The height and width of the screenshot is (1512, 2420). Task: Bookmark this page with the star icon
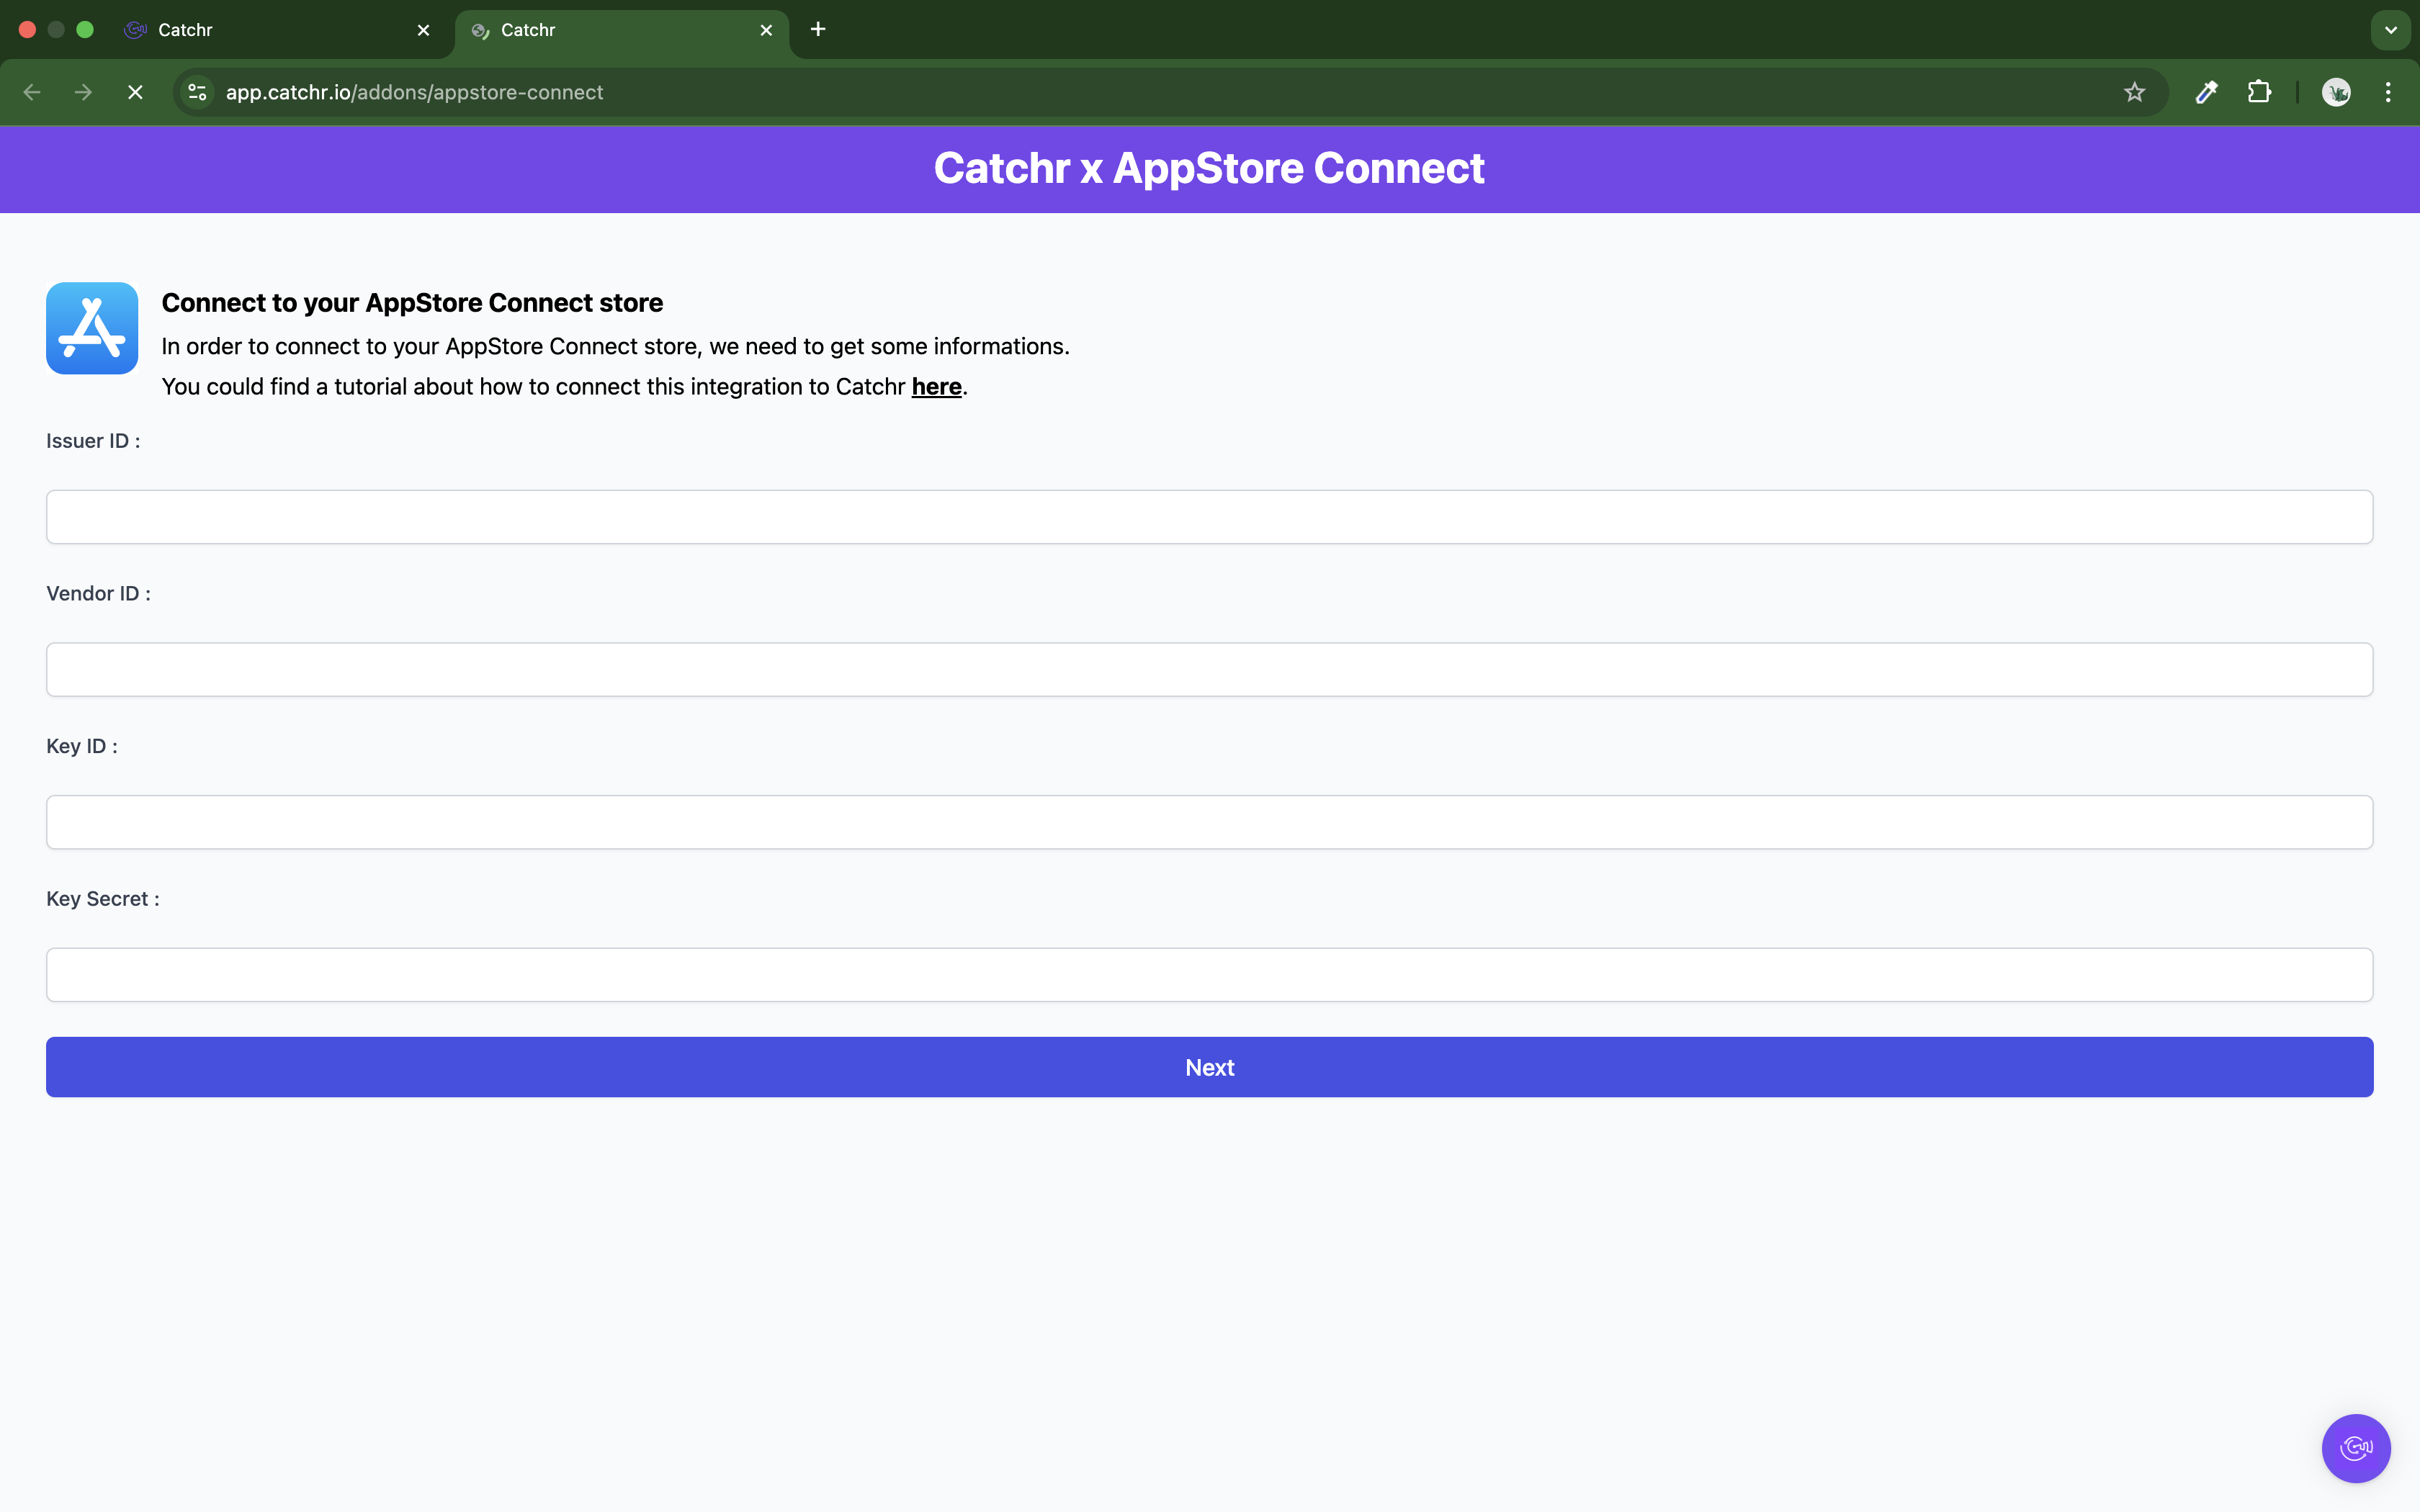pos(2135,92)
